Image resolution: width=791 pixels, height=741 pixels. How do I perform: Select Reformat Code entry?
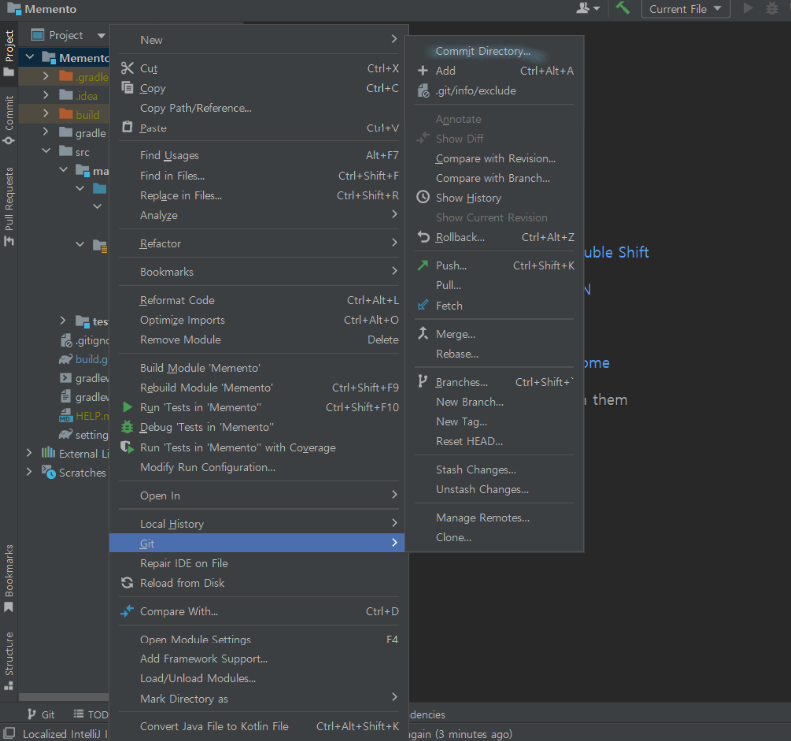[x=257, y=300]
